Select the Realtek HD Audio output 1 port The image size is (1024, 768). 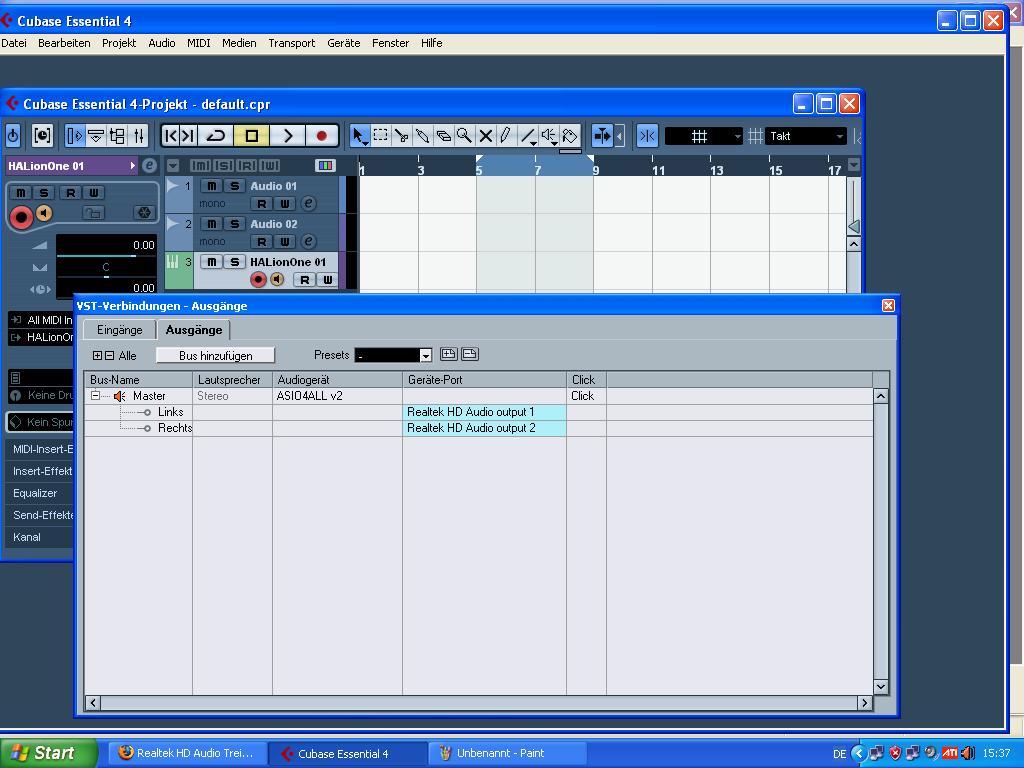pyautogui.click(x=484, y=412)
